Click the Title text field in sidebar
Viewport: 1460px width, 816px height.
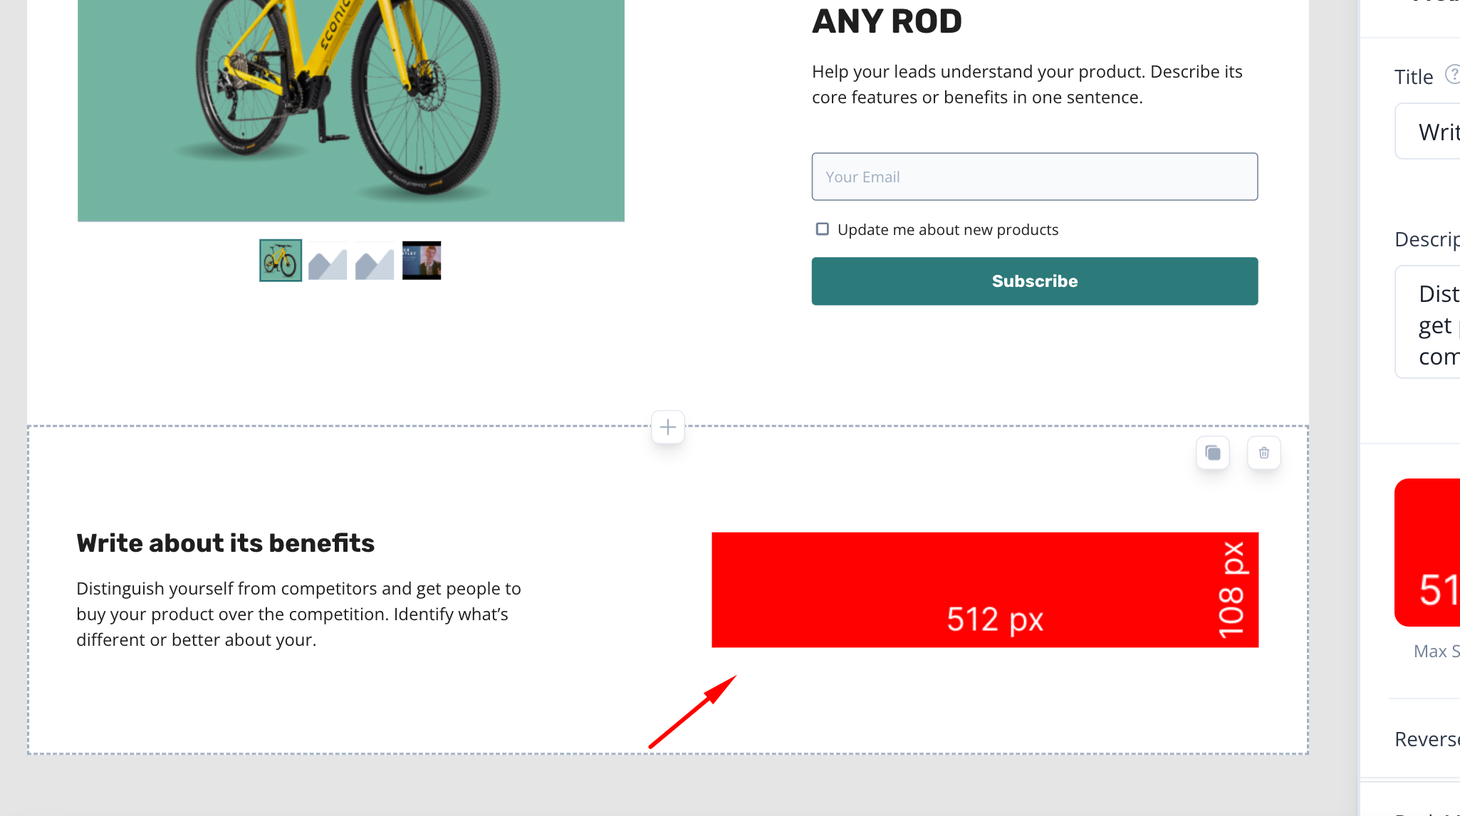1428,131
